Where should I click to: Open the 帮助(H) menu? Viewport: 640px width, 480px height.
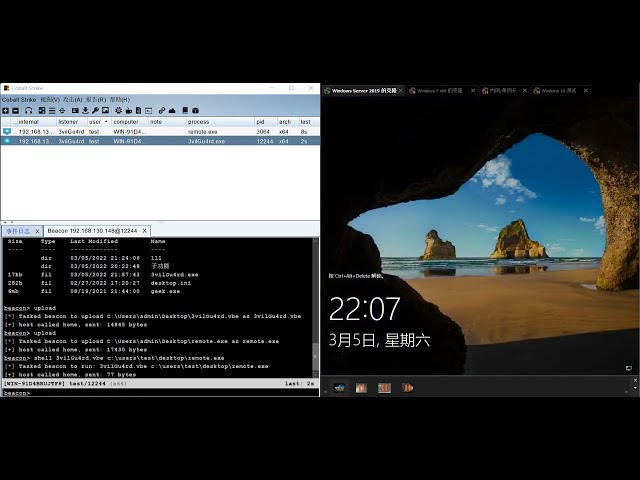120,100
